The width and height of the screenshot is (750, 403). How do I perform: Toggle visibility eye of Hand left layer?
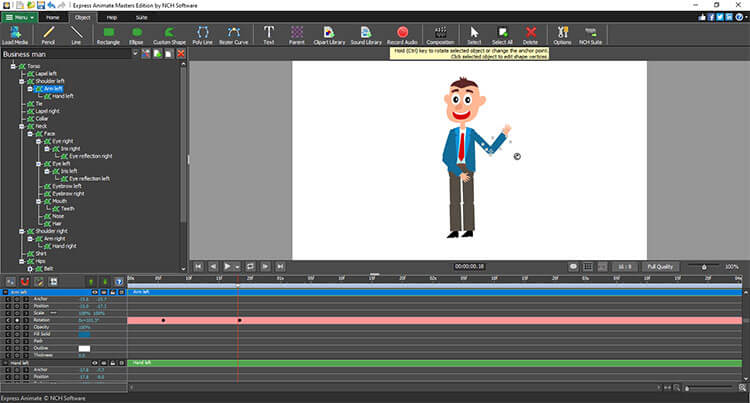click(x=95, y=362)
